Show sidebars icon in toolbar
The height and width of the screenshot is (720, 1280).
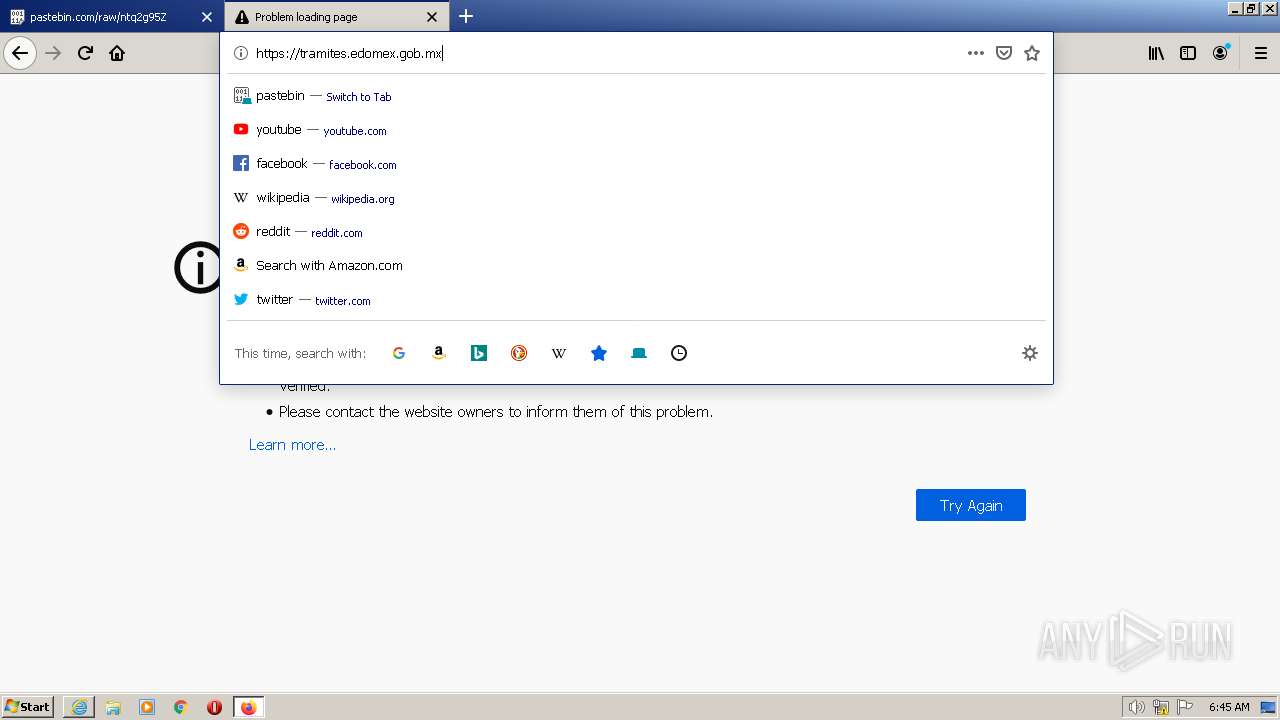point(1188,53)
